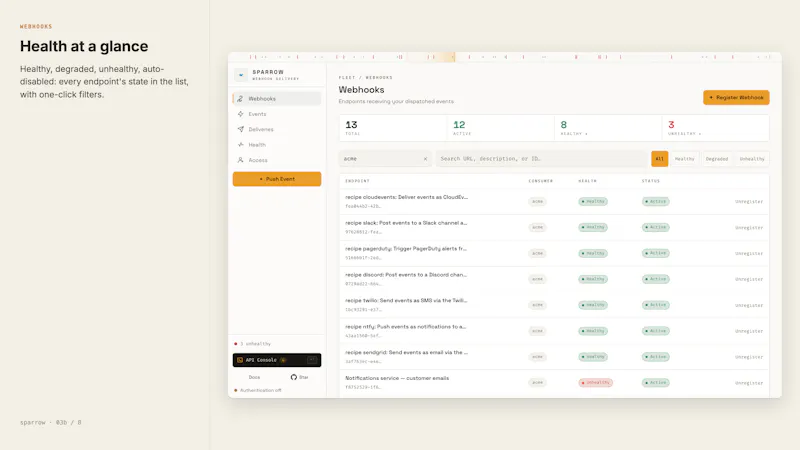Viewport: 800px width, 450px height.
Task: Open the recipe slack endpoint row
Action: [554, 228]
